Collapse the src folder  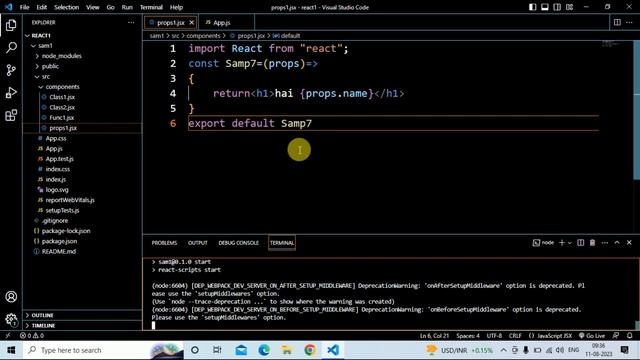[82, 76]
